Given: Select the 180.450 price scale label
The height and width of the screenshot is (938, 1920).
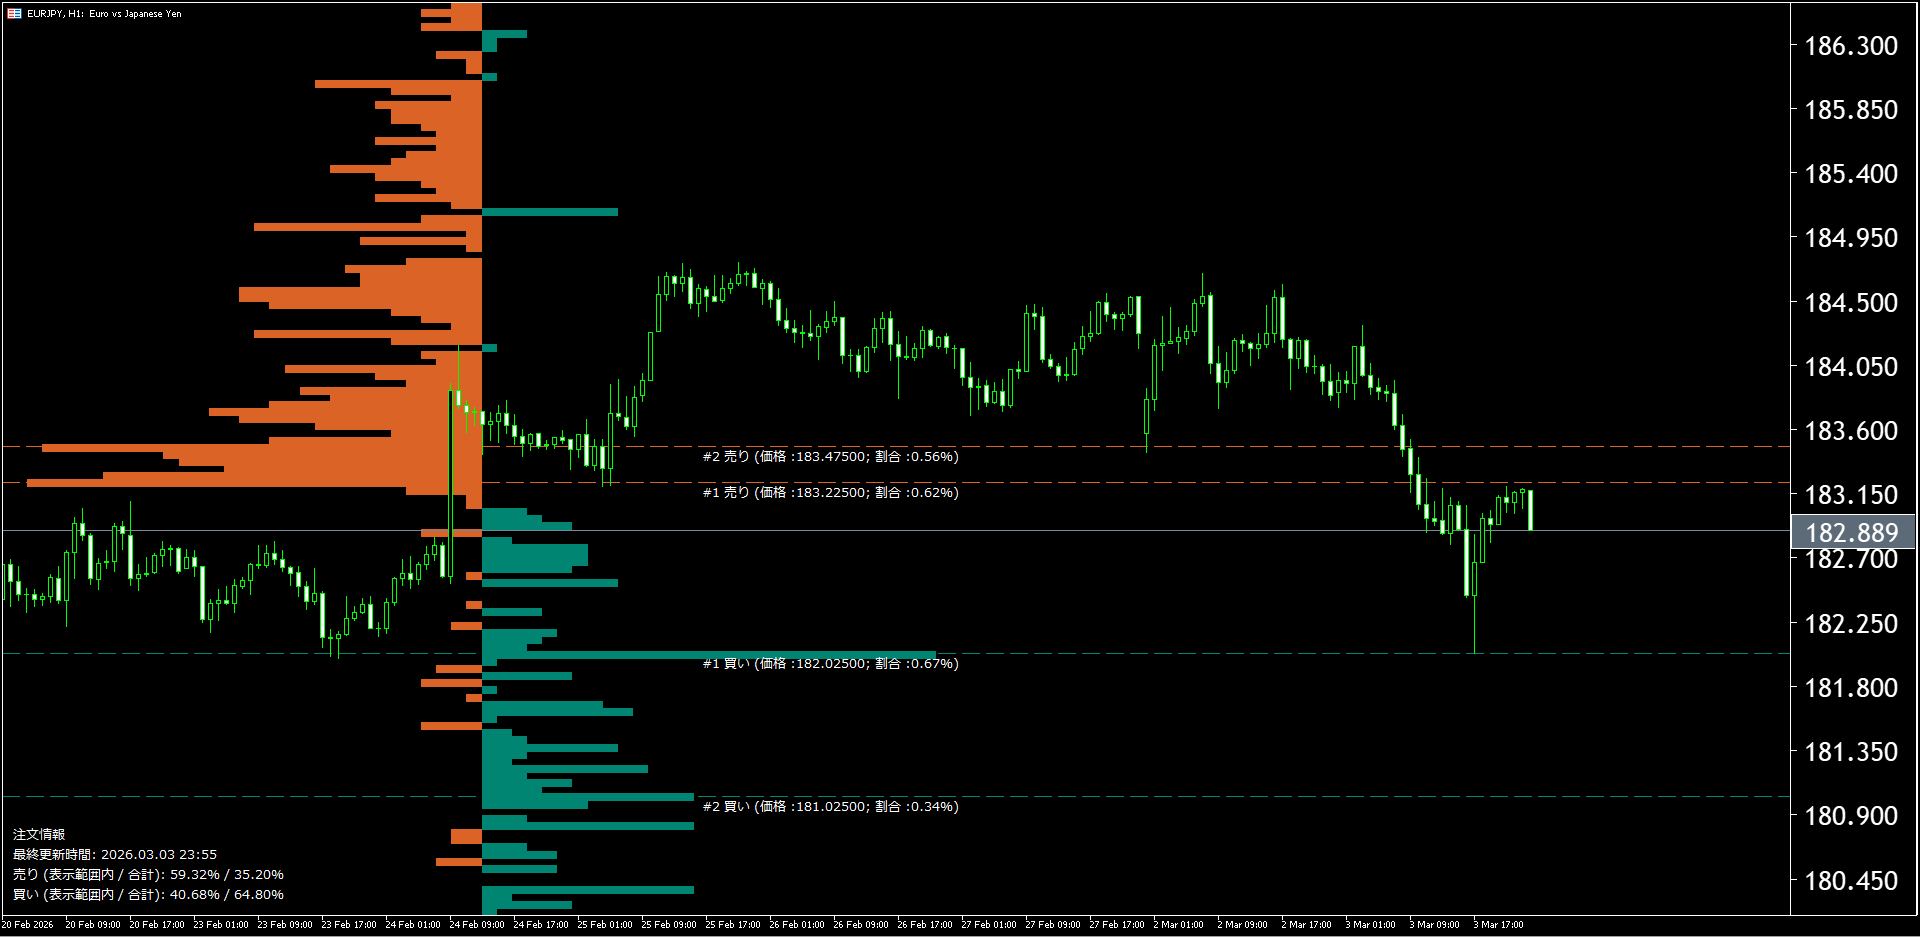Looking at the screenshot, I should pyautogui.click(x=1851, y=881).
